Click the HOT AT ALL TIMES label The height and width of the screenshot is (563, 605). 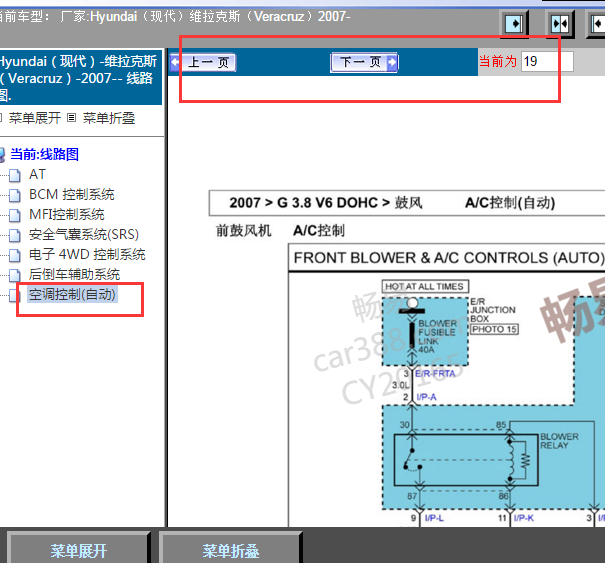click(x=425, y=286)
